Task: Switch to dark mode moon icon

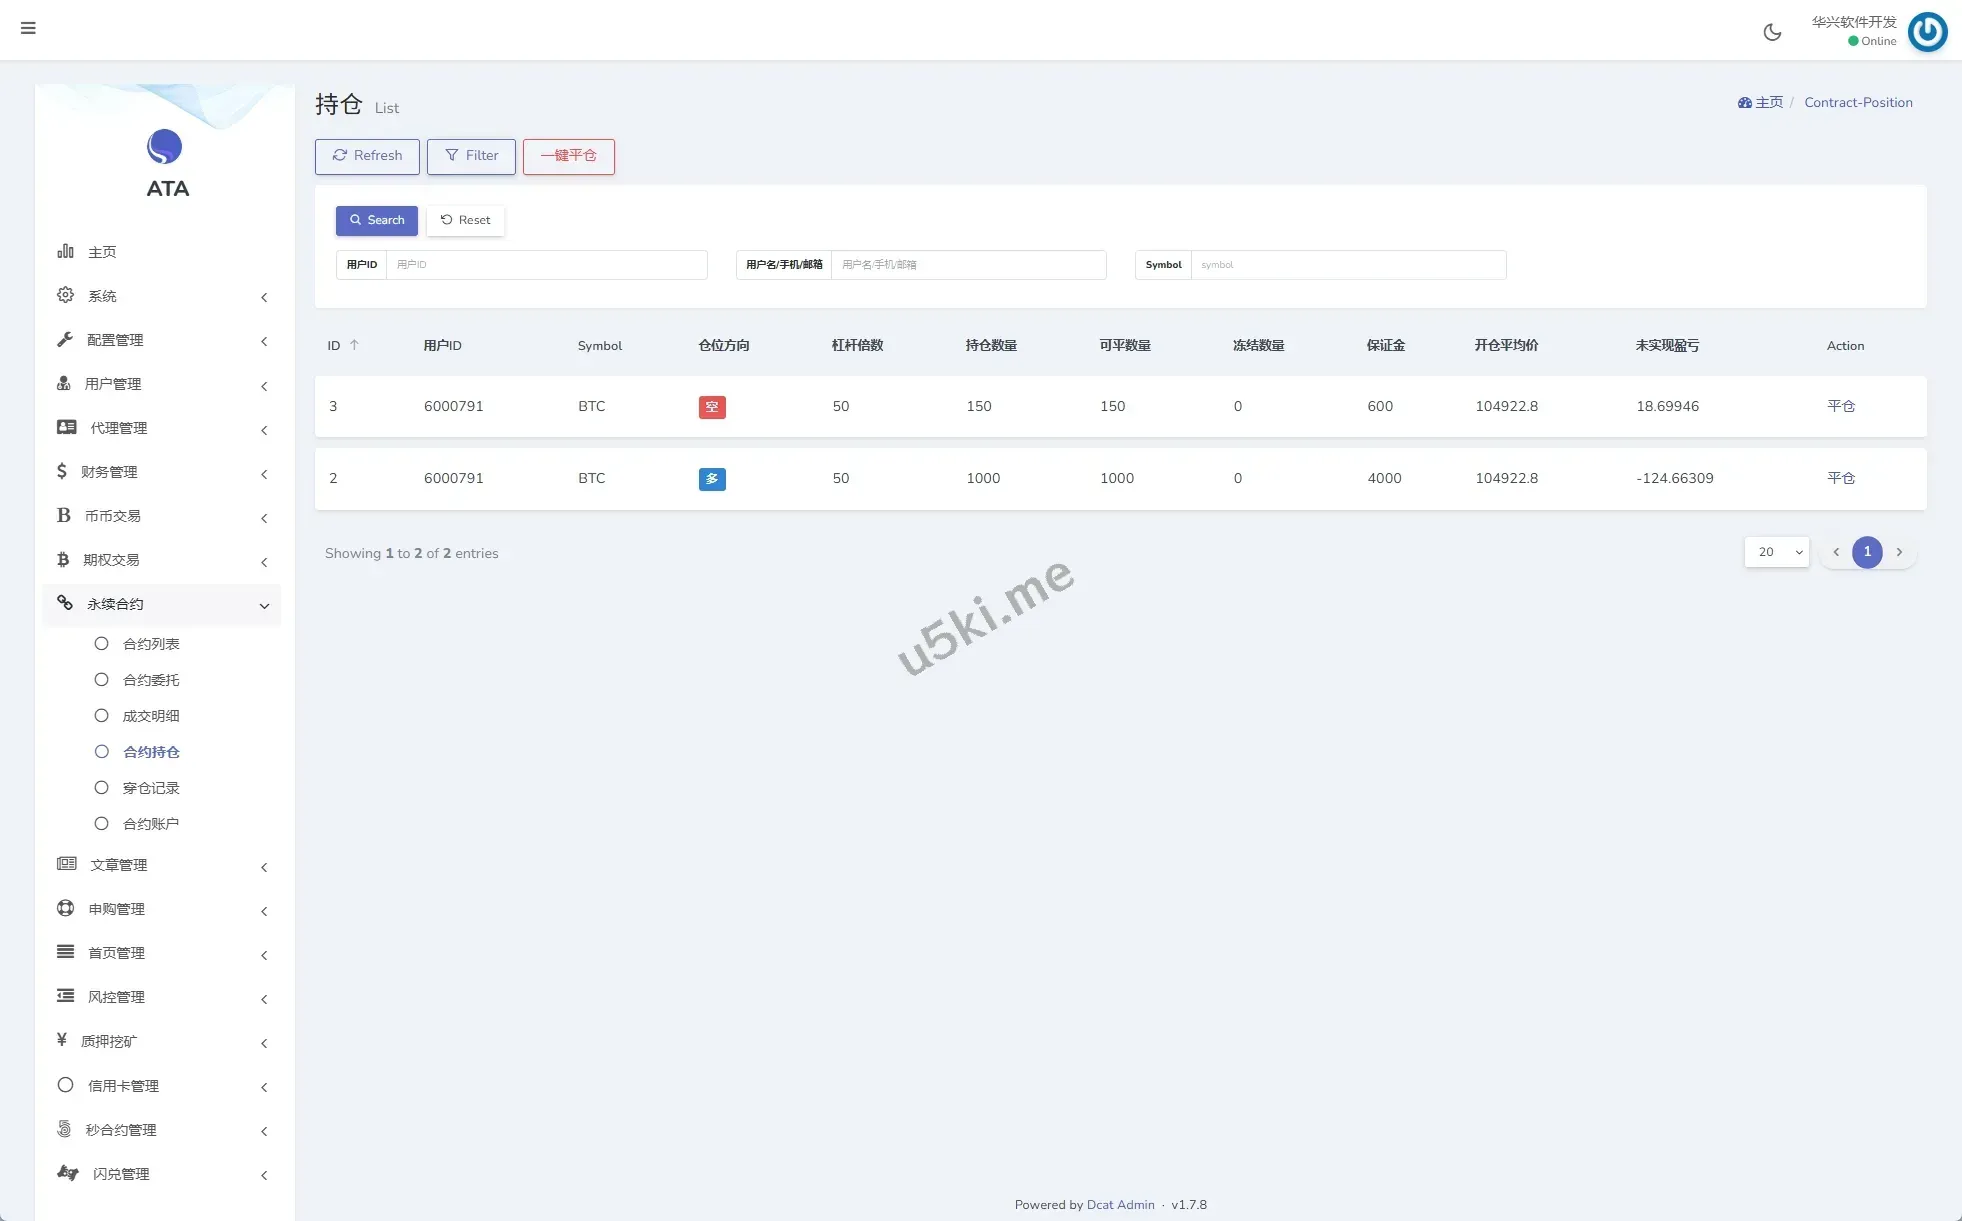Action: click(x=1772, y=32)
